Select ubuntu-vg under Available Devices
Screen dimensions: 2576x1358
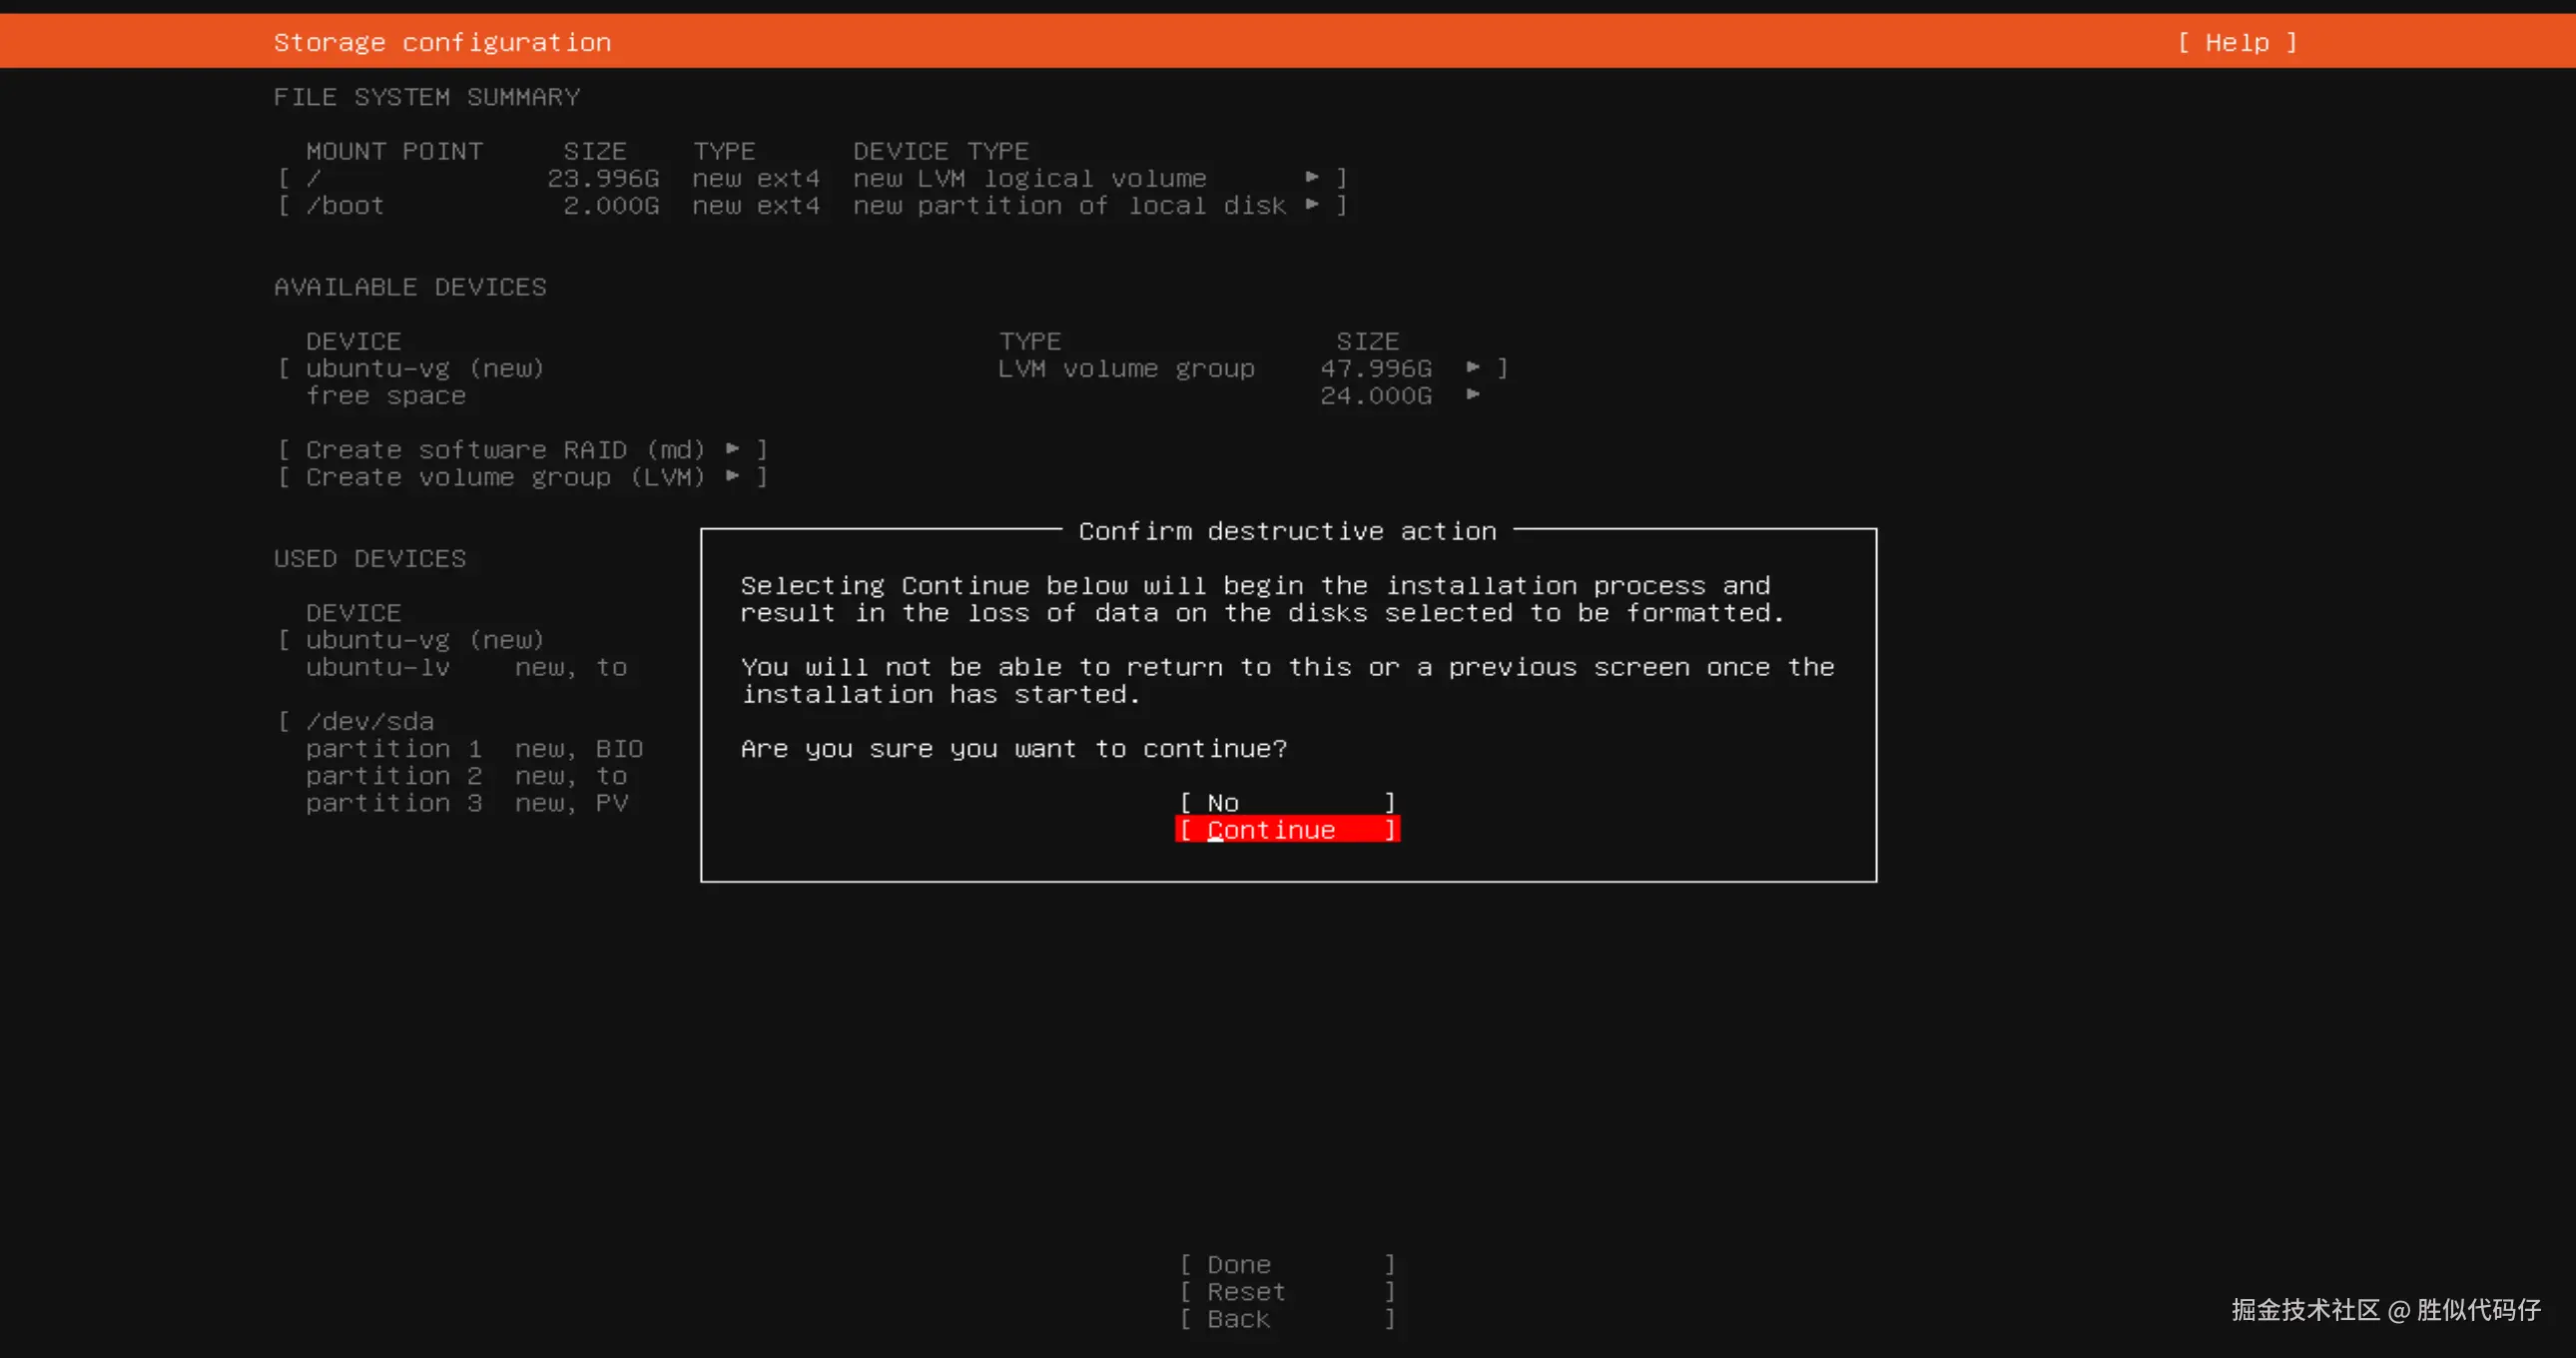pyautogui.click(x=424, y=368)
